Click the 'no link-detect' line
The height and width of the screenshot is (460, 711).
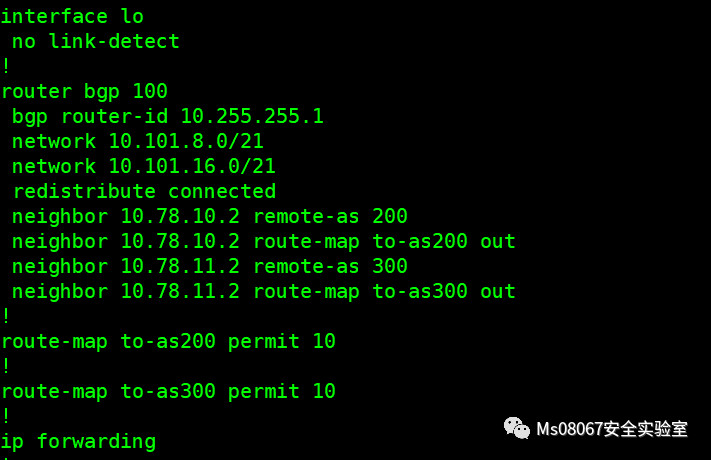(x=95, y=41)
